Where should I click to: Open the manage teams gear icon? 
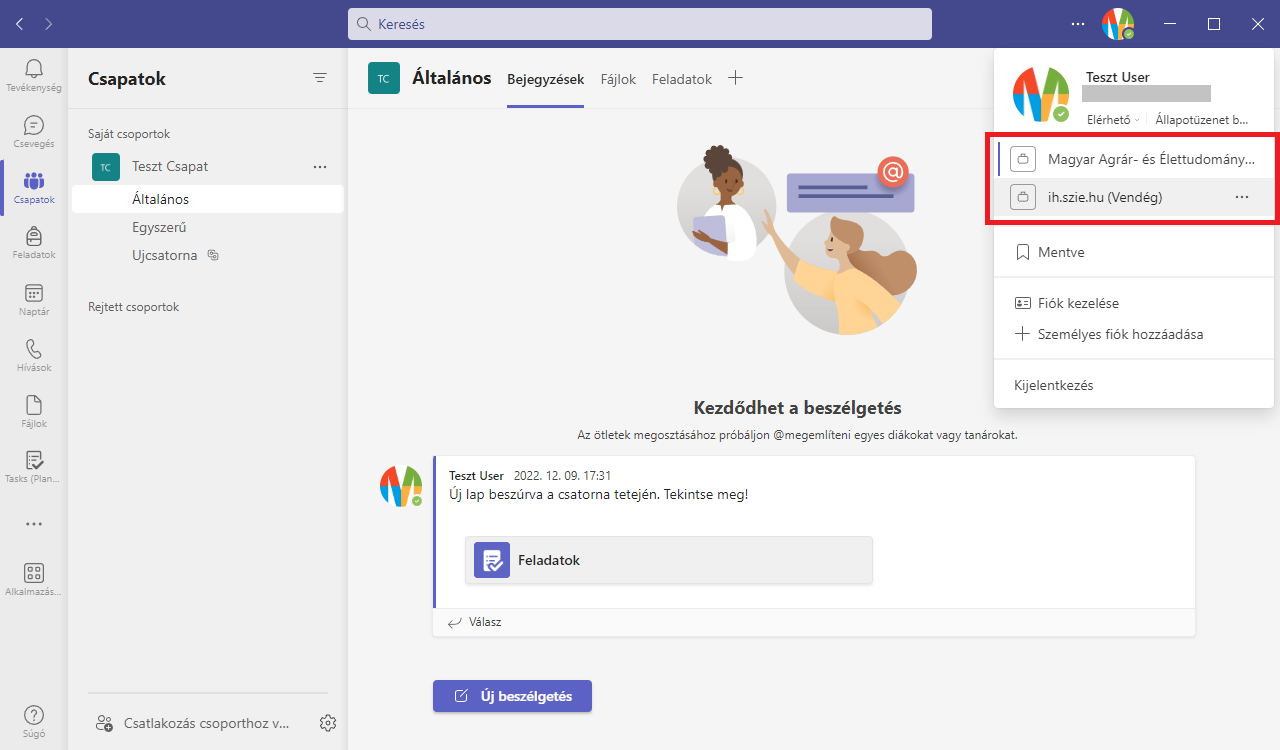click(327, 722)
